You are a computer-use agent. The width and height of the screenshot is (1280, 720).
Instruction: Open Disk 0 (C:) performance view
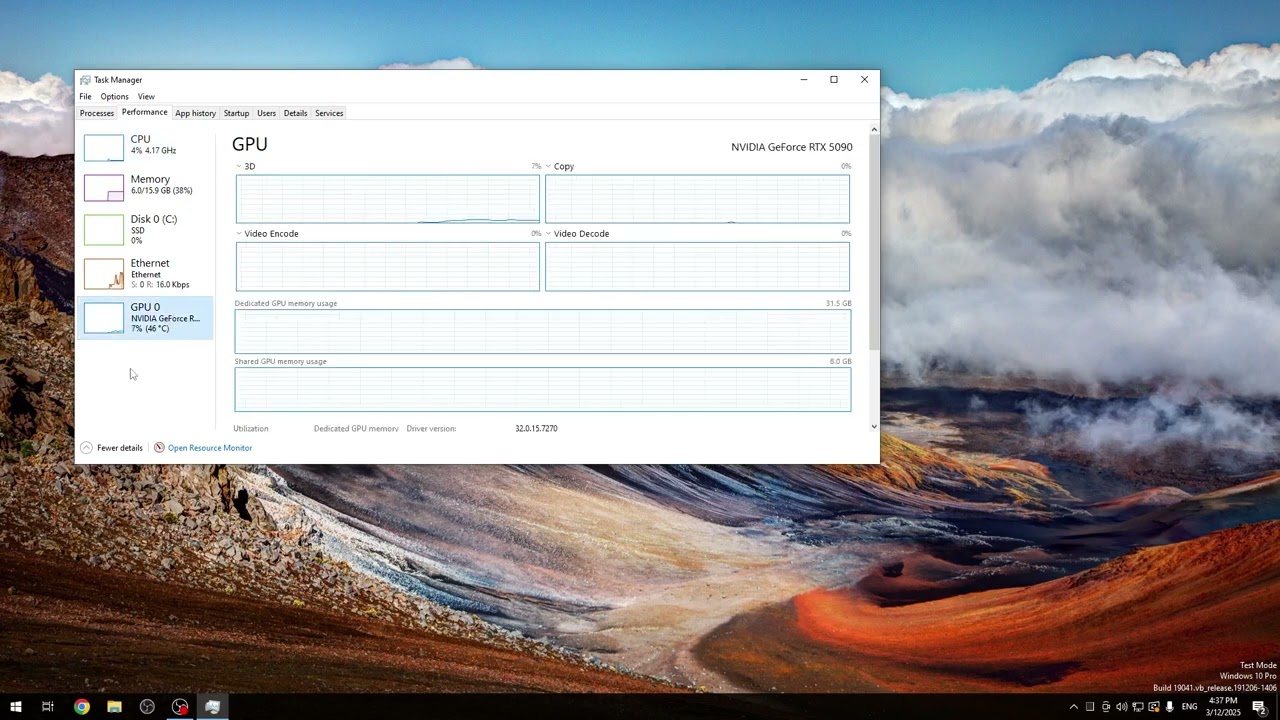145,229
